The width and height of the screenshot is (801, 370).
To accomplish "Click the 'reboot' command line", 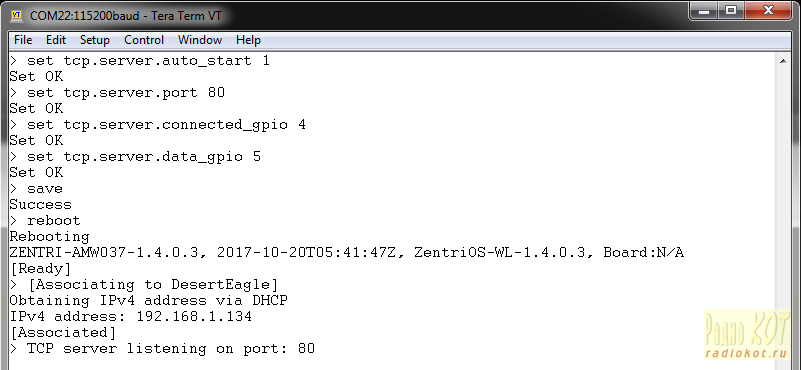I will tap(45, 221).
